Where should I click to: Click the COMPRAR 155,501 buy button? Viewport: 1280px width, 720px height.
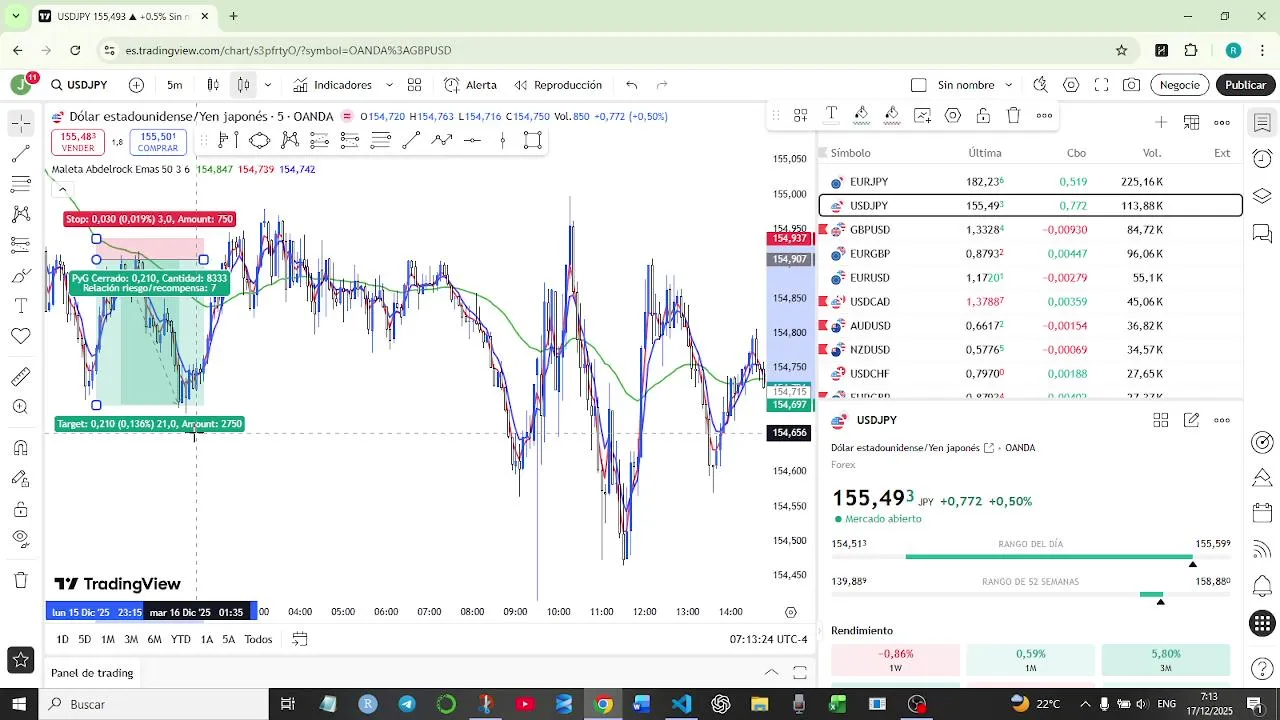pos(158,142)
